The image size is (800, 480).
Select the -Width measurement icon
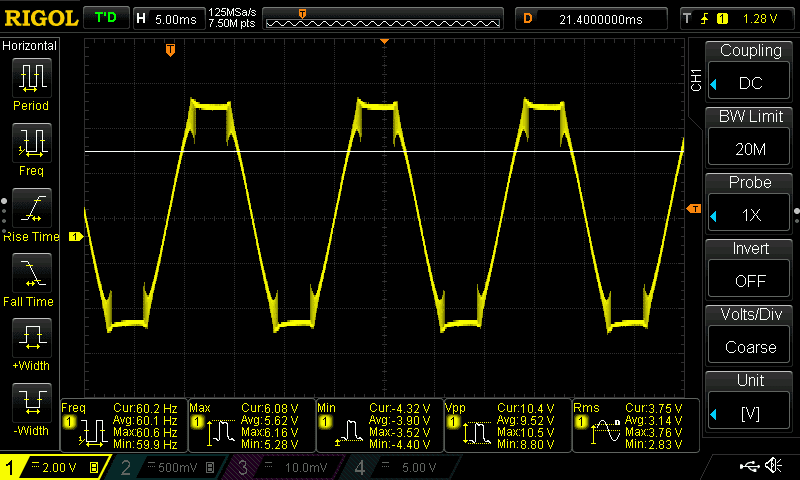(32, 402)
